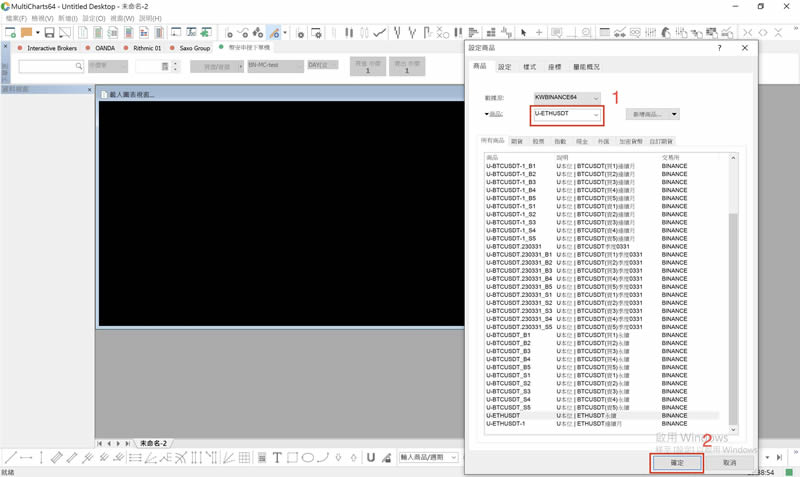
Task: Select U-BTCUSDT.230331 row in list
Action: pos(508,246)
